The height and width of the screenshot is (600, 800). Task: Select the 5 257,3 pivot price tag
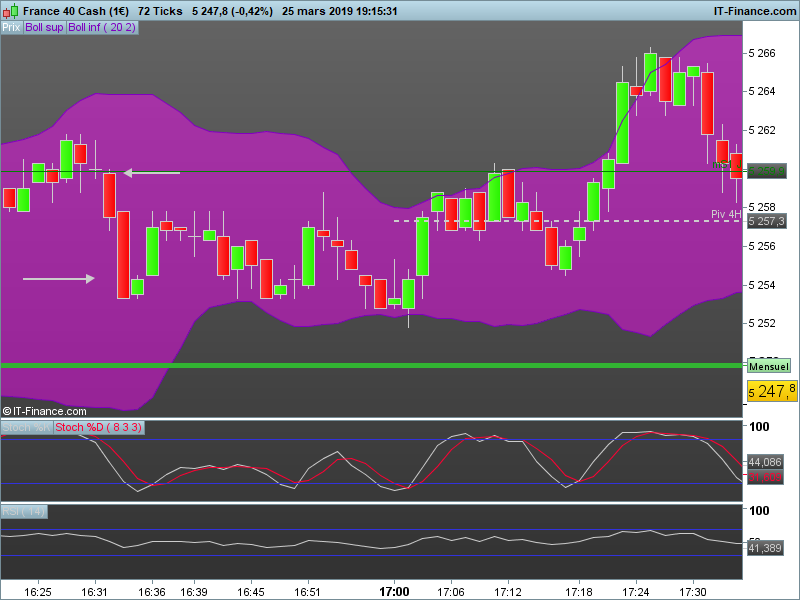point(766,221)
